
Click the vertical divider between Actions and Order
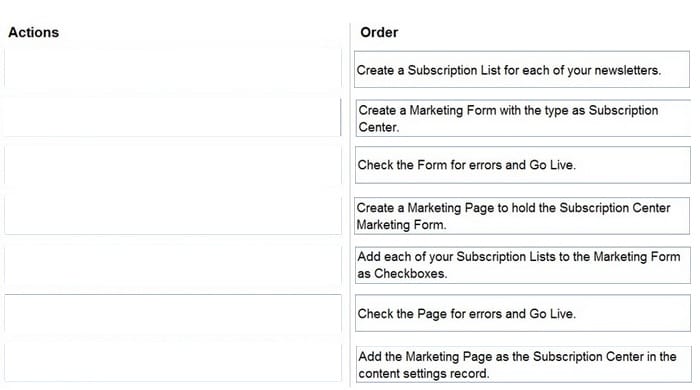[x=350, y=205]
